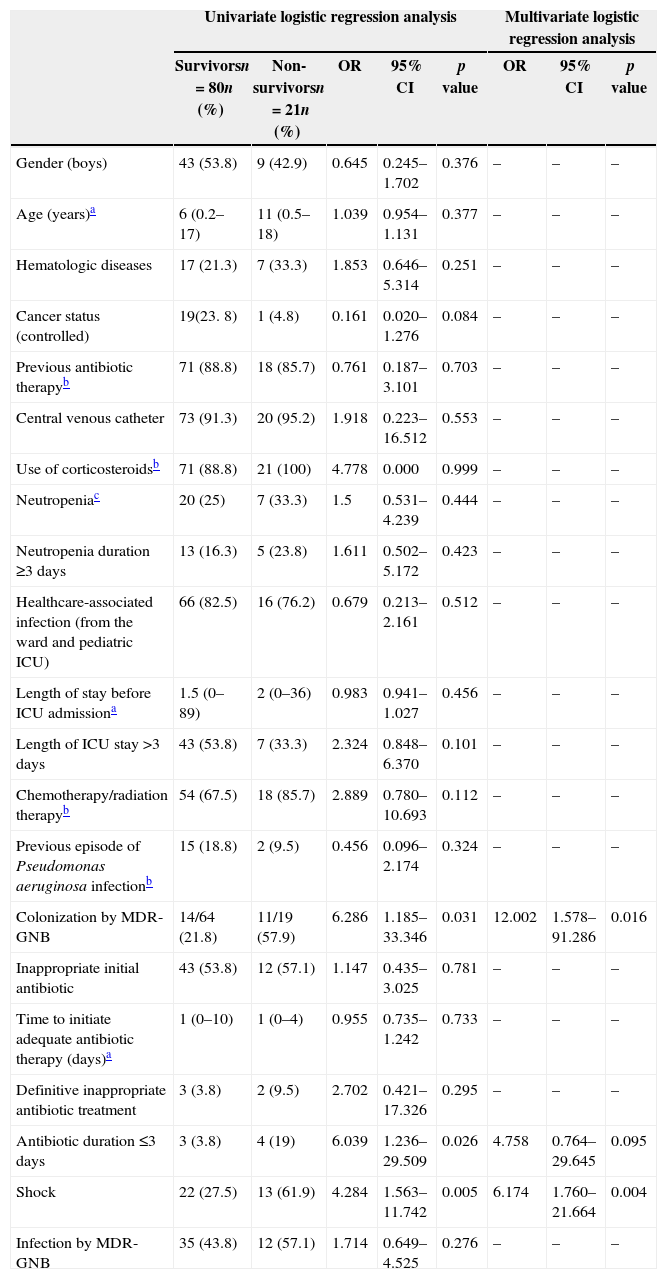Follow footnote b on Use of corticosteroids

156,465
